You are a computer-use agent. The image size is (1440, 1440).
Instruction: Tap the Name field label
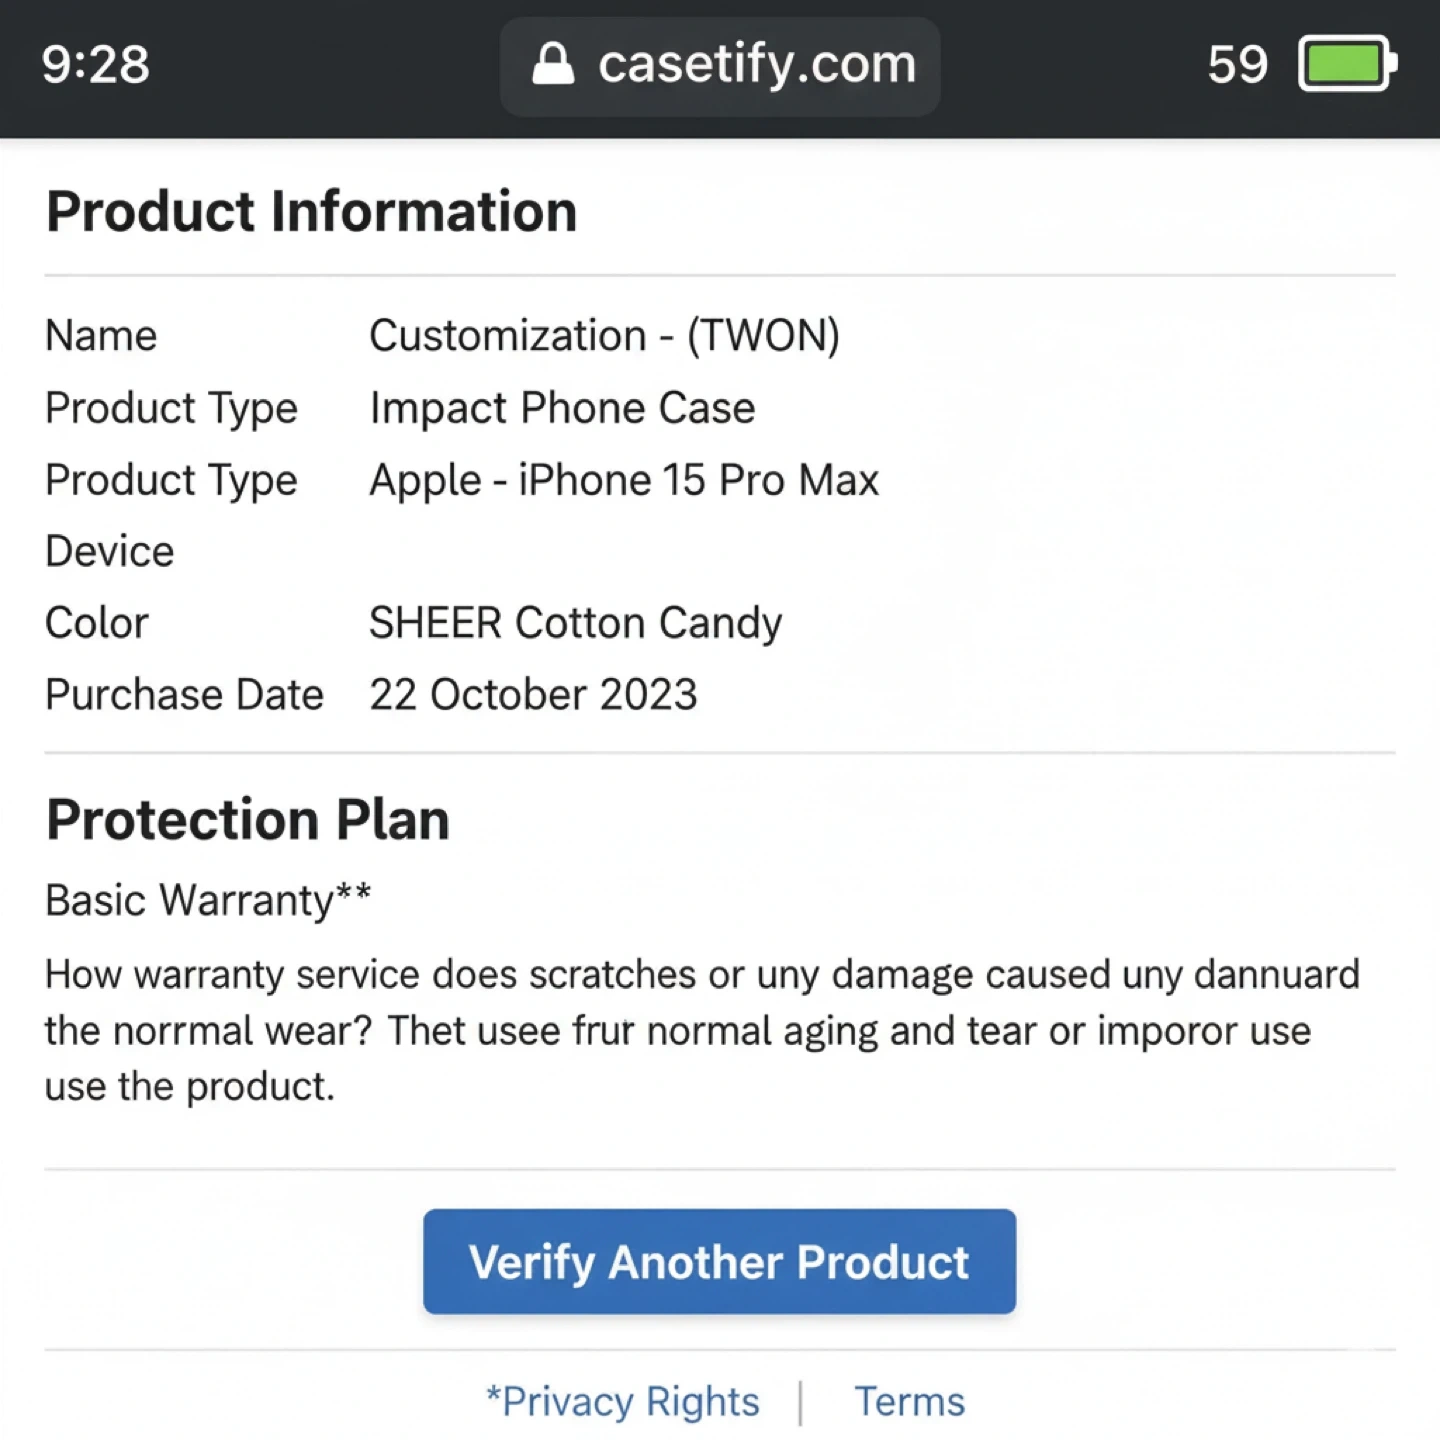click(x=101, y=336)
